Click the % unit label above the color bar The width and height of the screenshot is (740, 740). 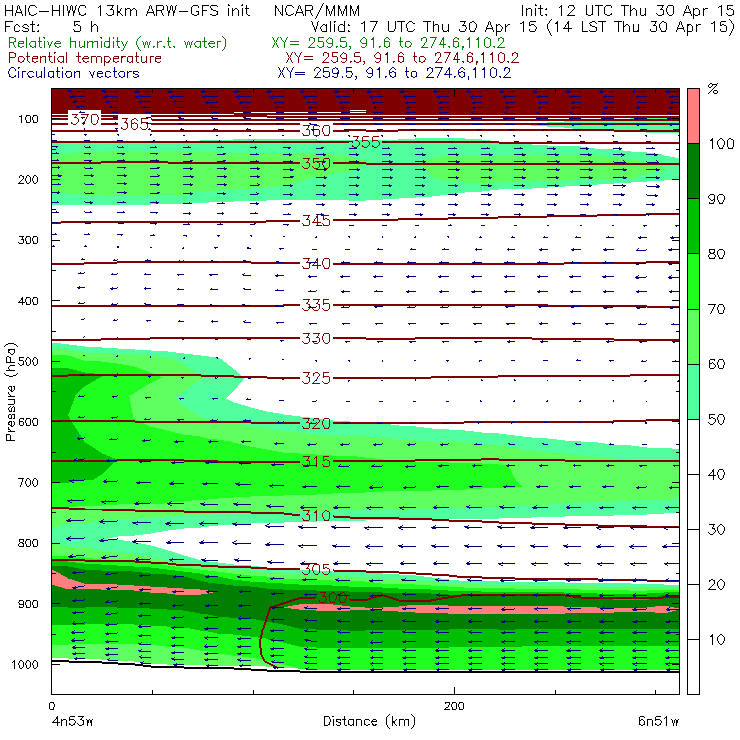pos(713,89)
